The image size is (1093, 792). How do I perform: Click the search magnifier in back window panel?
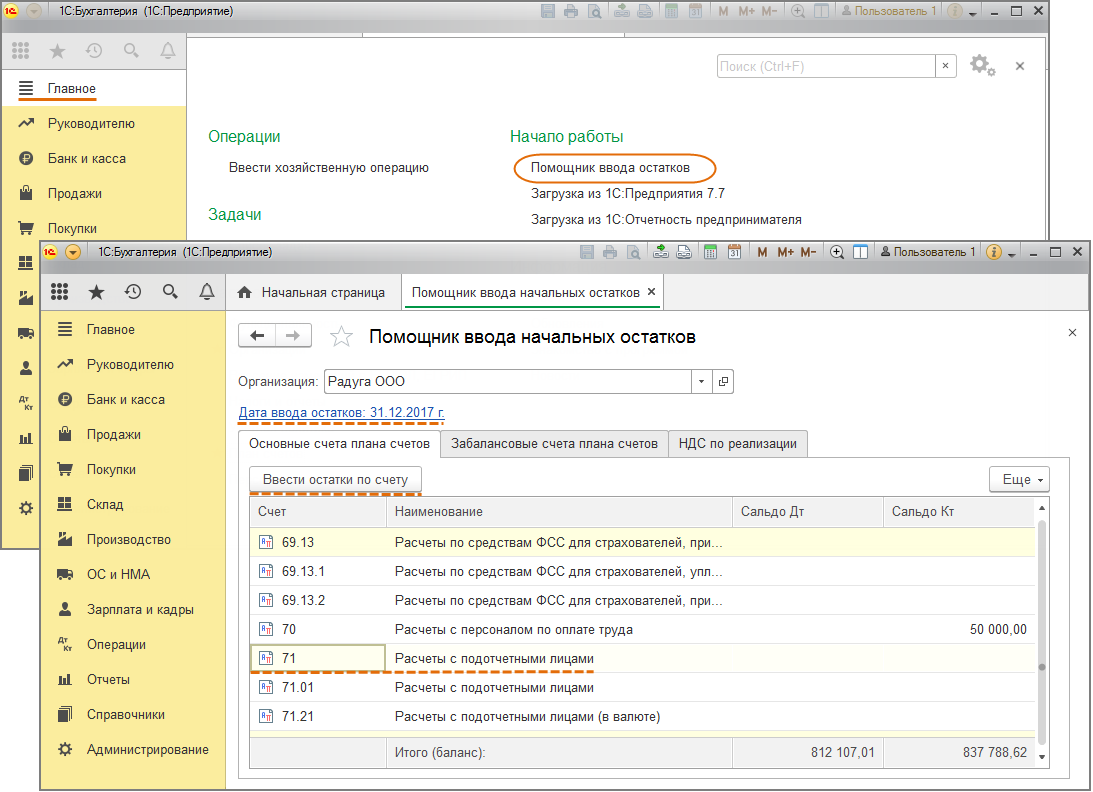[131, 51]
